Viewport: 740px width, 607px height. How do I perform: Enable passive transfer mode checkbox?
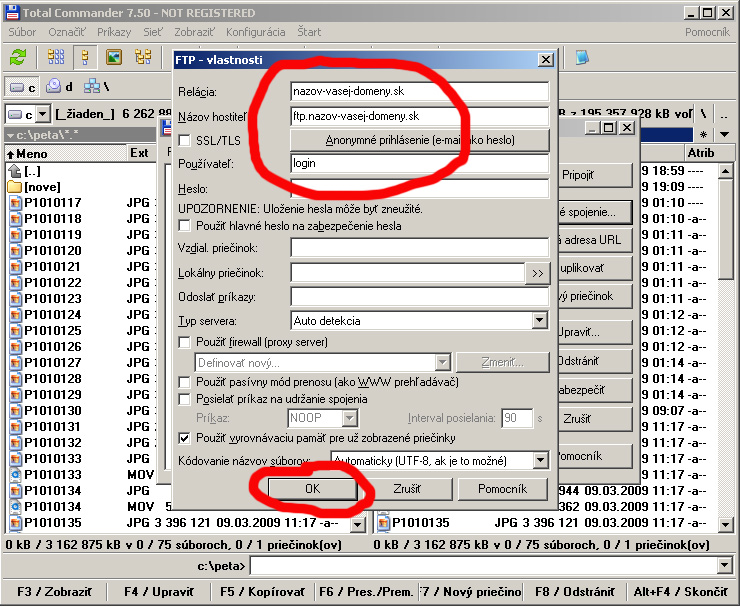[185, 382]
